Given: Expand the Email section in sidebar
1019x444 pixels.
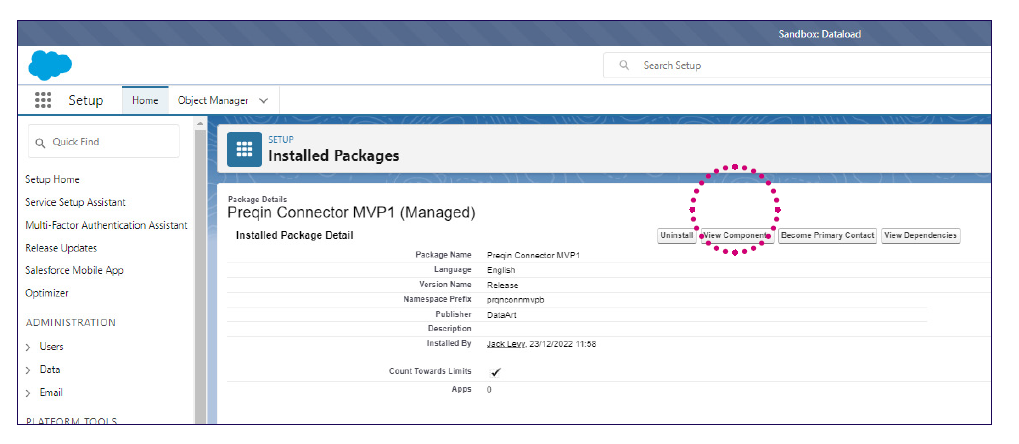Looking at the screenshot, I should coord(28,393).
